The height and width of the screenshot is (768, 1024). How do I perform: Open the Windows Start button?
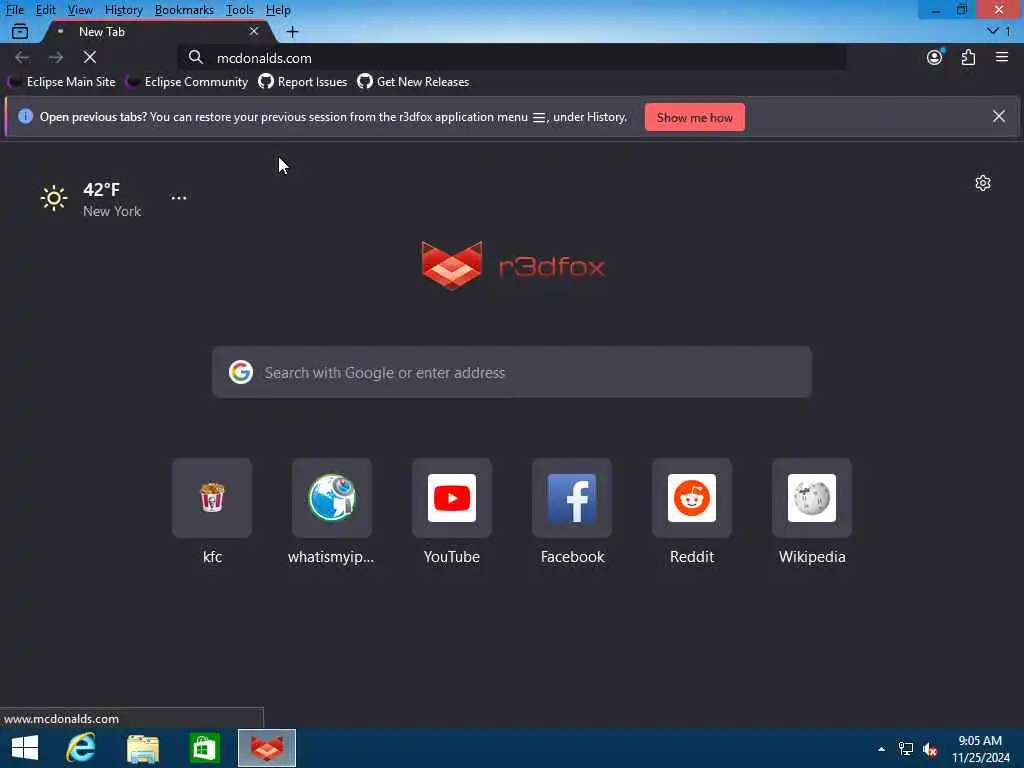point(25,748)
